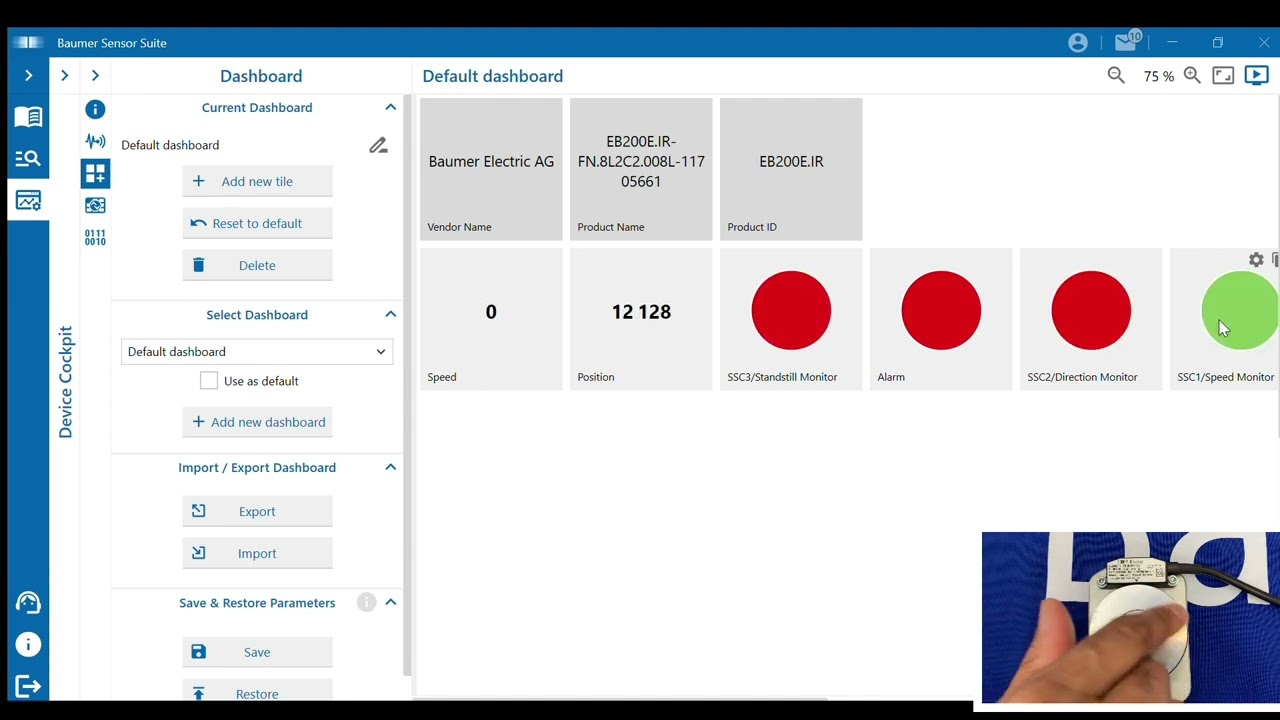
Task: Start dashboard presentation mode icon
Action: (x=1257, y=76)
